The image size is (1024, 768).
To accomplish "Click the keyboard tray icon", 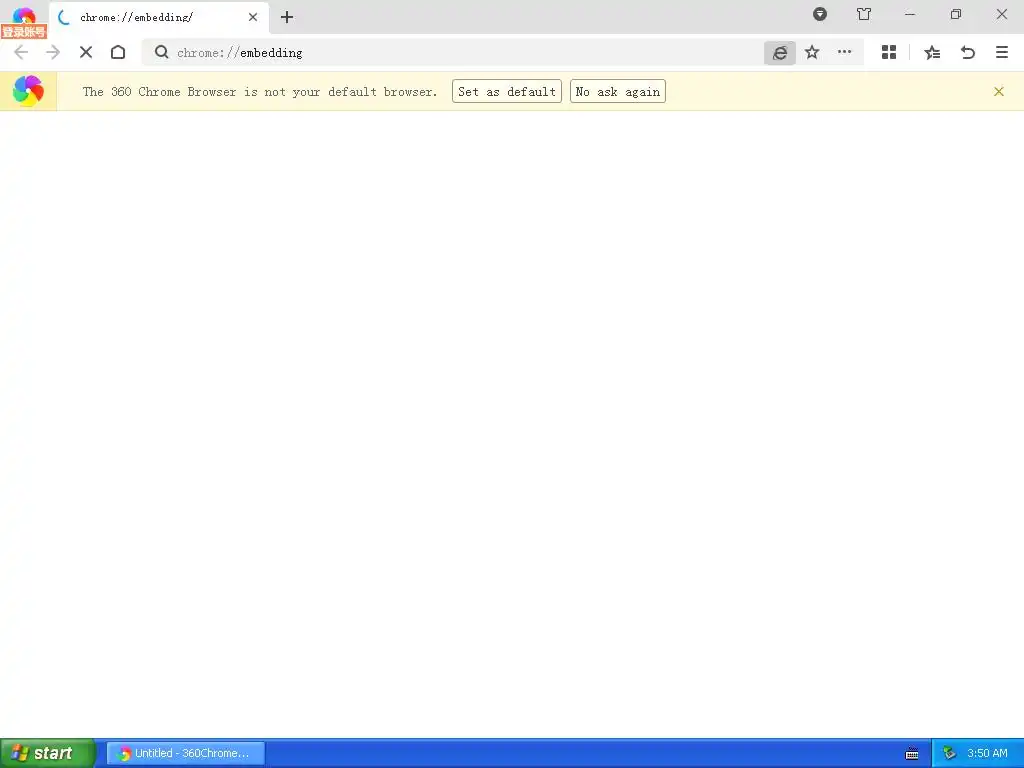I will pos(912,754).
